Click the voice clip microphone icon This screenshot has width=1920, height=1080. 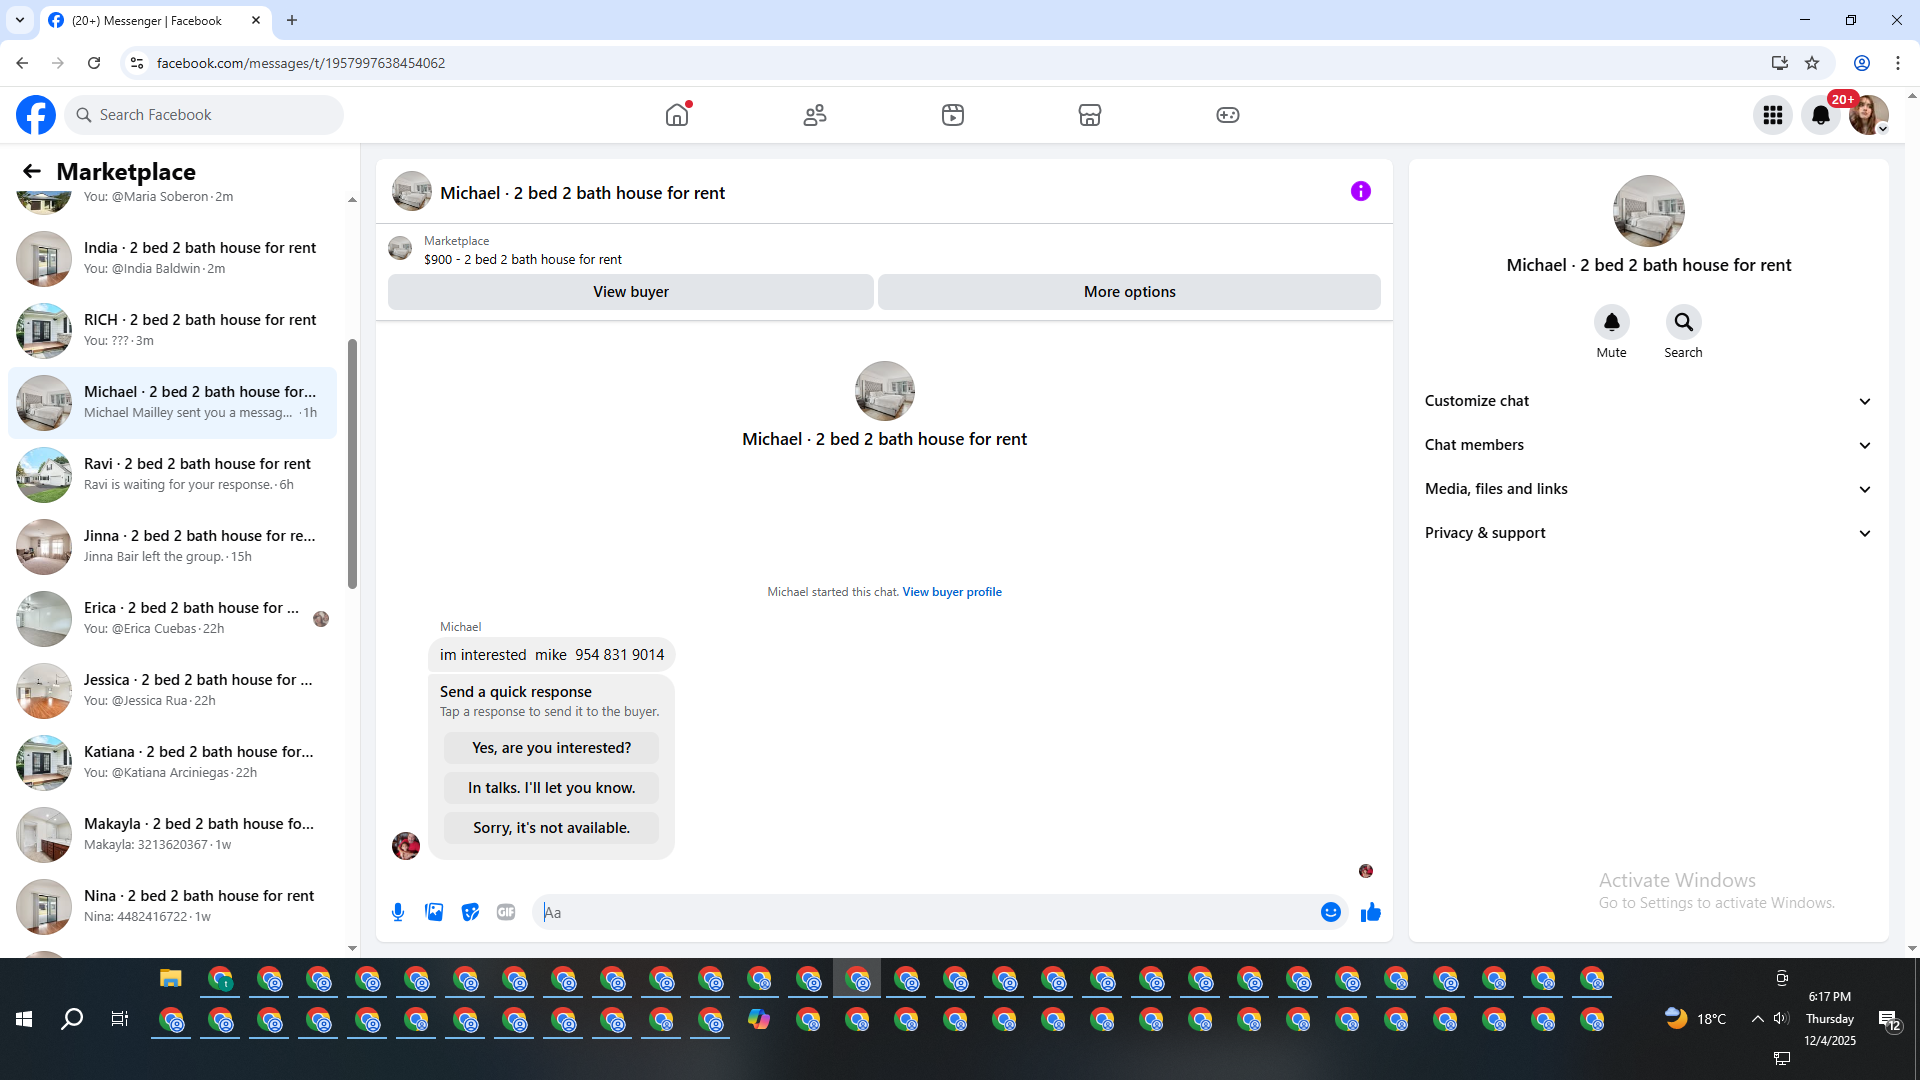pyautogui.click(x=398, y=912)
